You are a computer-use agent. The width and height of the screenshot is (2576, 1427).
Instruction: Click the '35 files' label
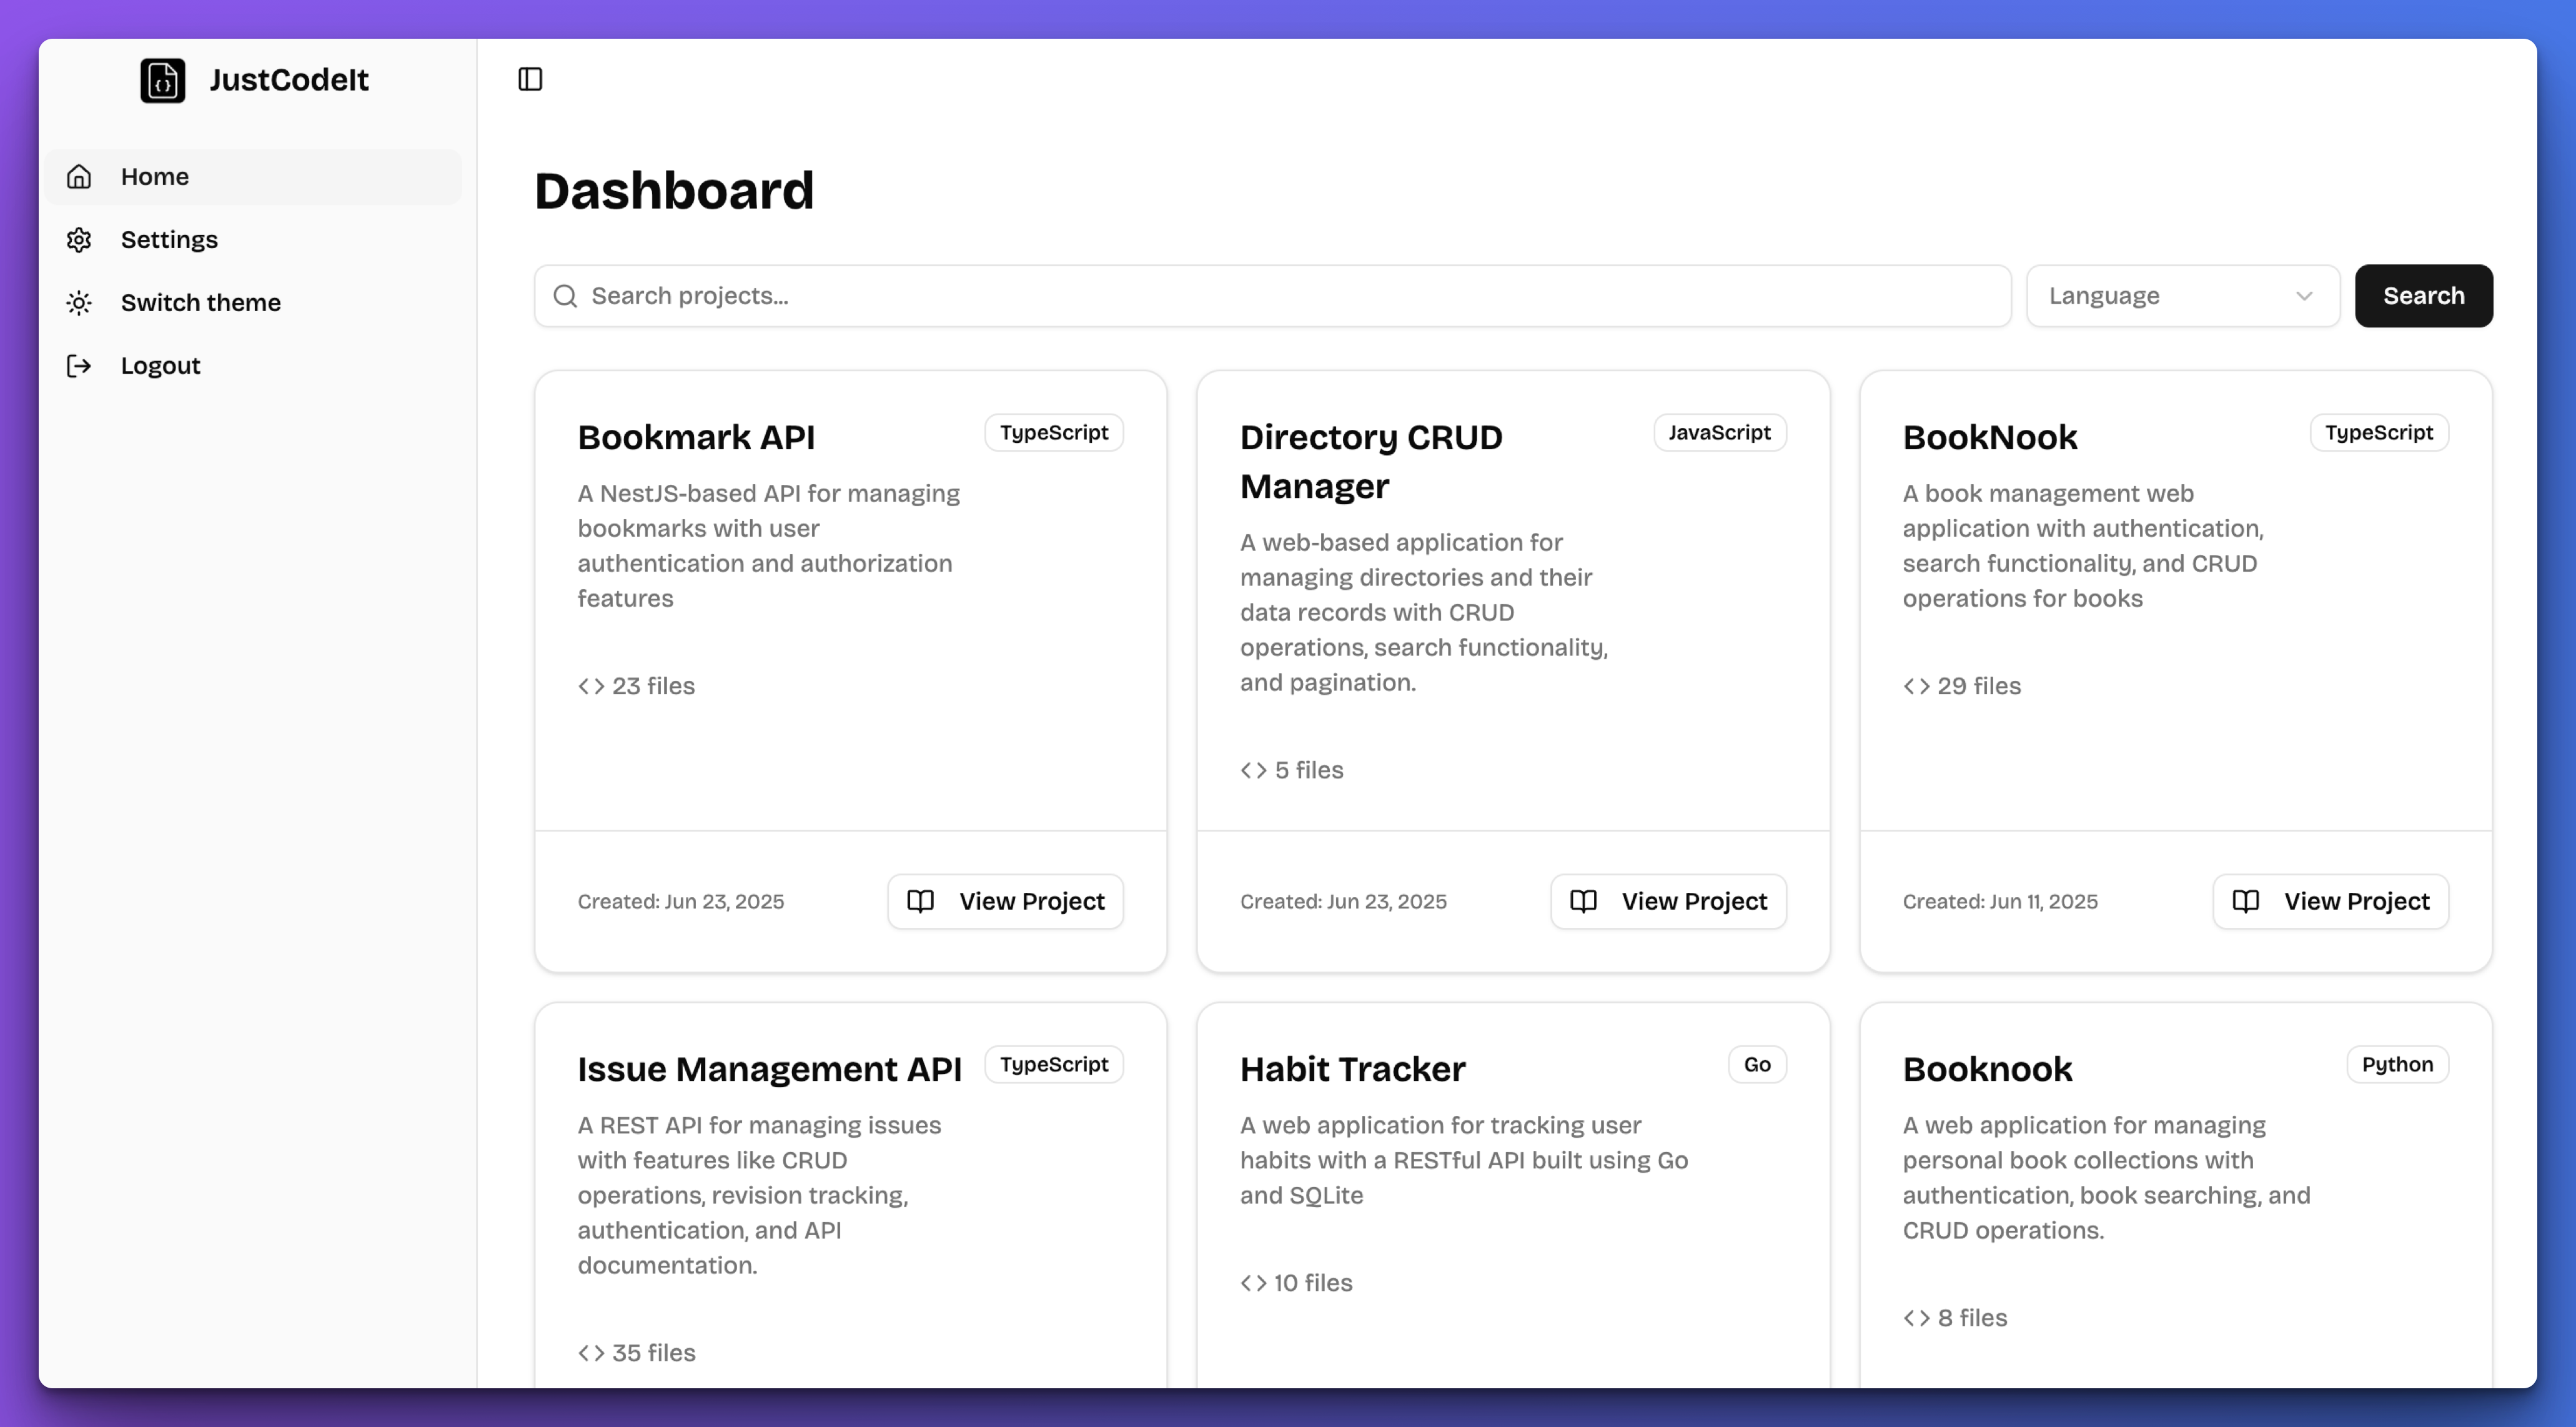tap(654, 1353)
